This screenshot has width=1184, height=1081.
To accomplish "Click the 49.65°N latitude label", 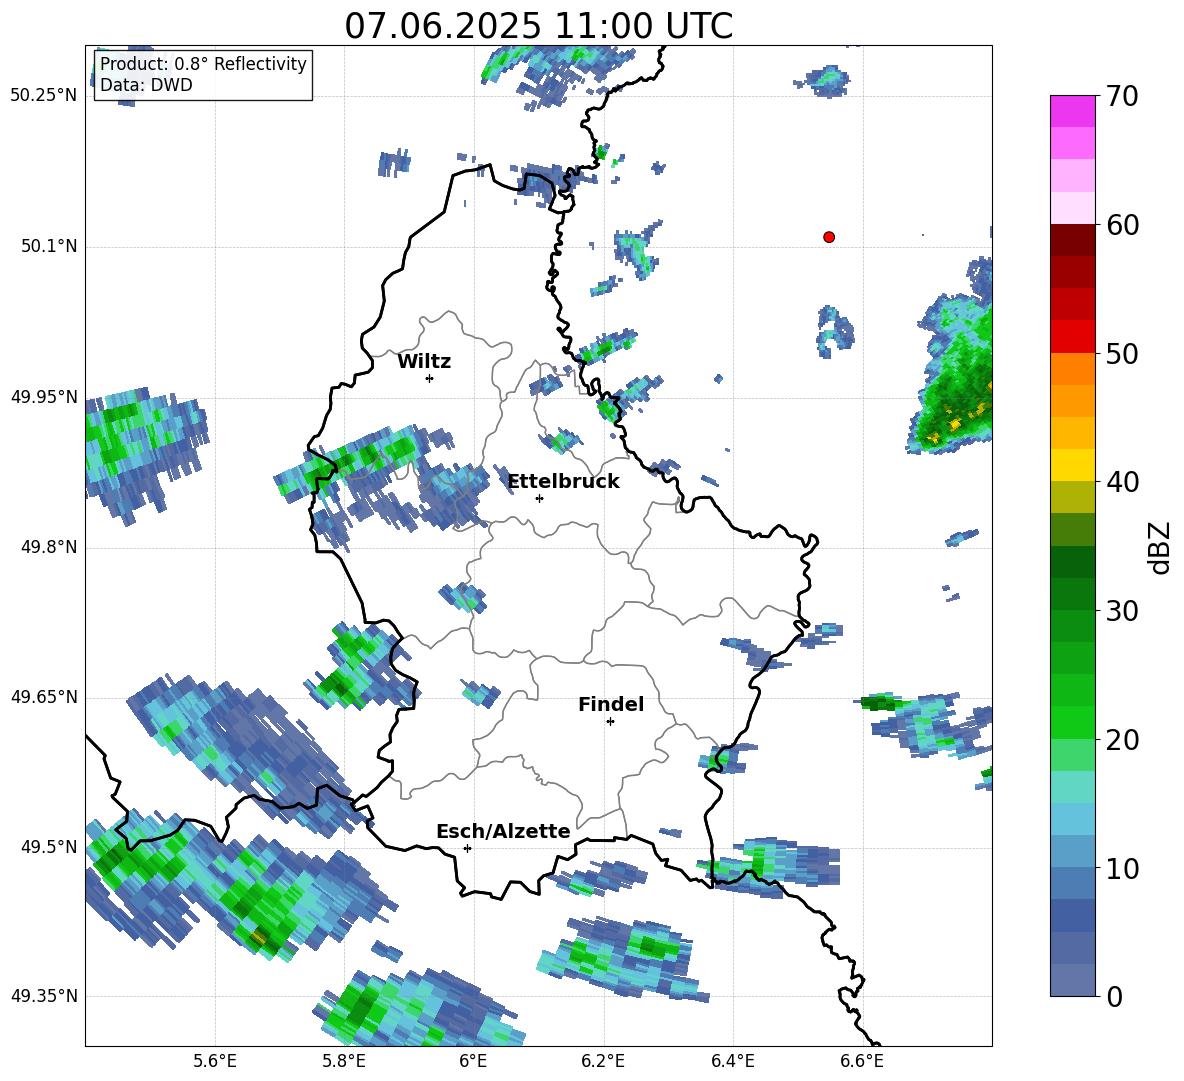I will 44,697.
